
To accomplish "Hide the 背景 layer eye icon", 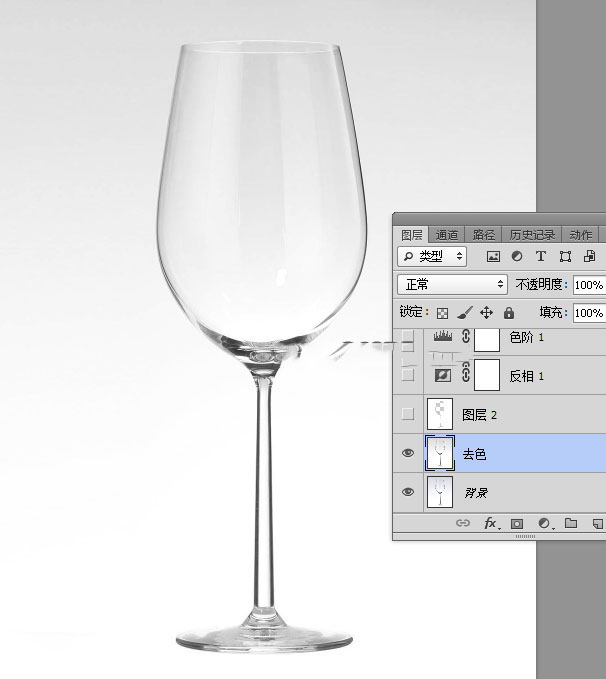I will pos(408,492).
